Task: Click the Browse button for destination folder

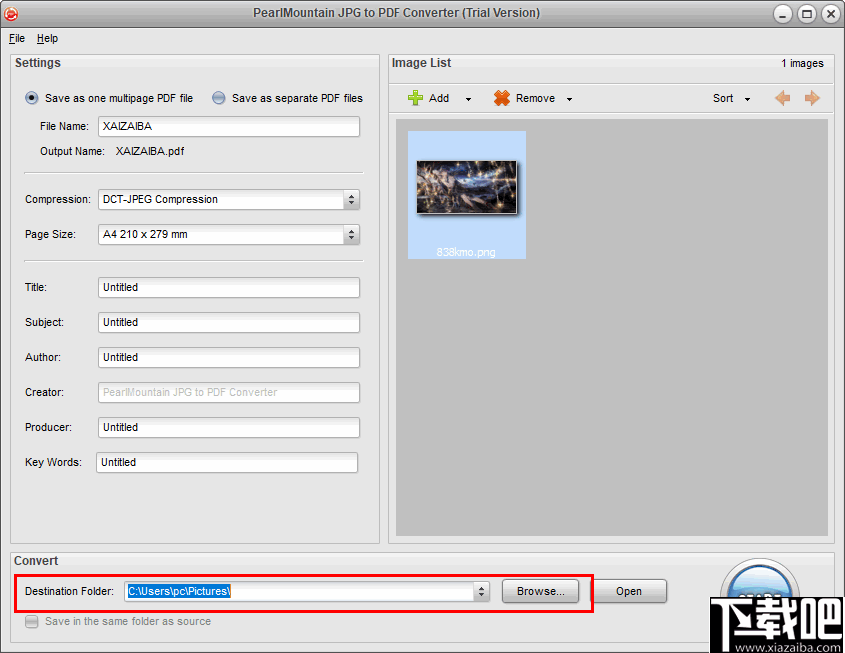Action: (540, 591)
